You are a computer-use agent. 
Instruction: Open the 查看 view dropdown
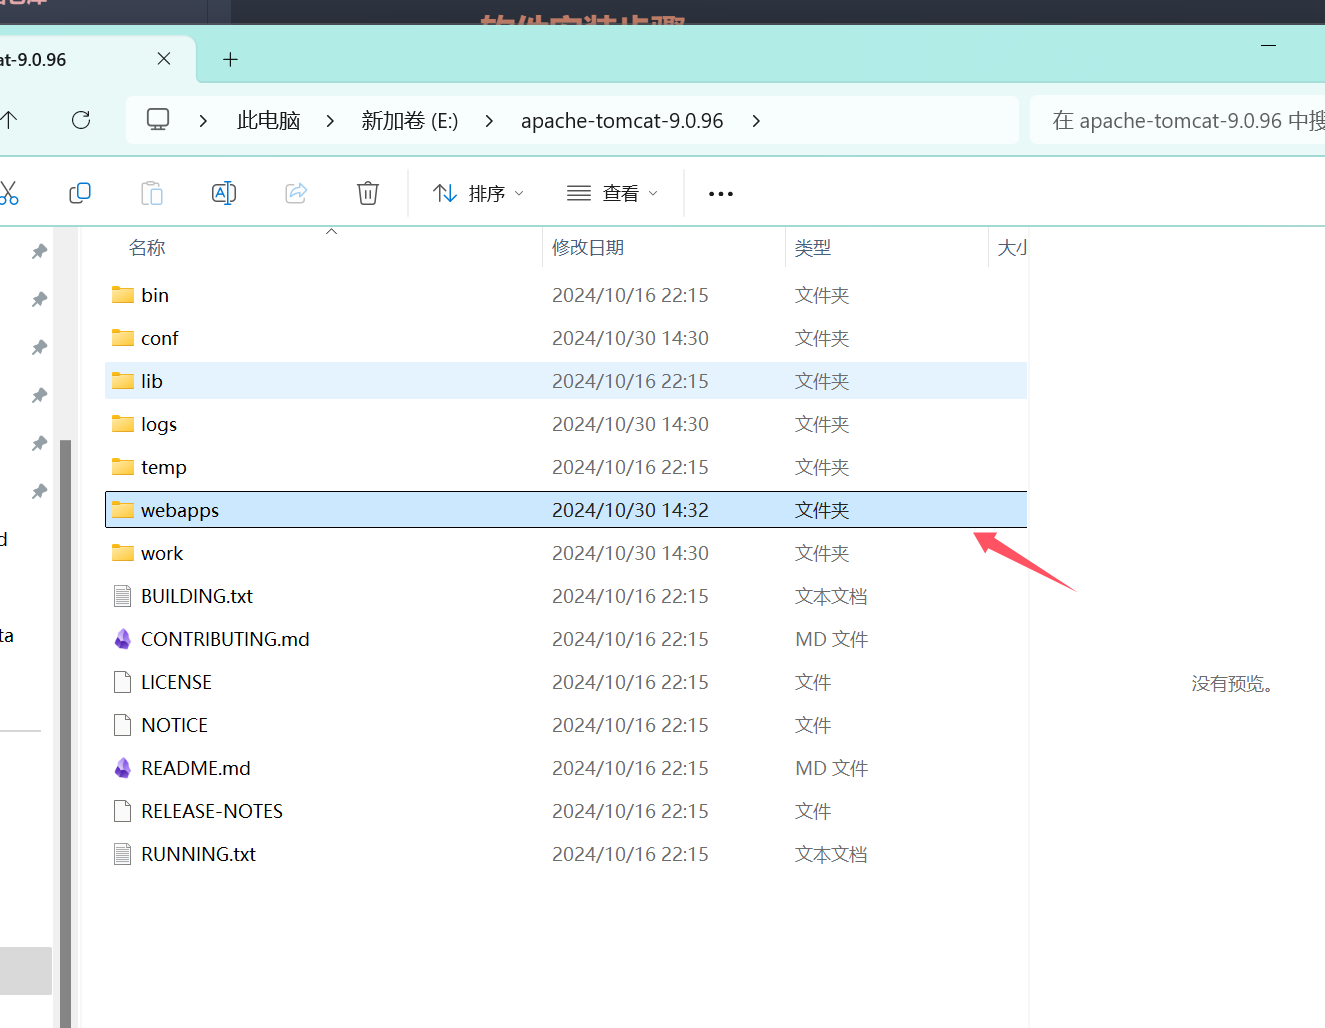(x=612, y=193)
